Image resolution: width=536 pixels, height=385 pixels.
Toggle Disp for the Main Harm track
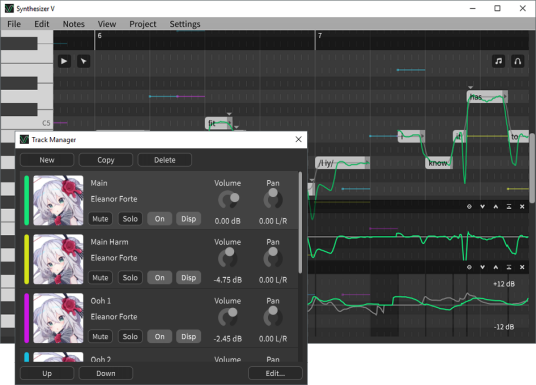(x=189, y=278)
